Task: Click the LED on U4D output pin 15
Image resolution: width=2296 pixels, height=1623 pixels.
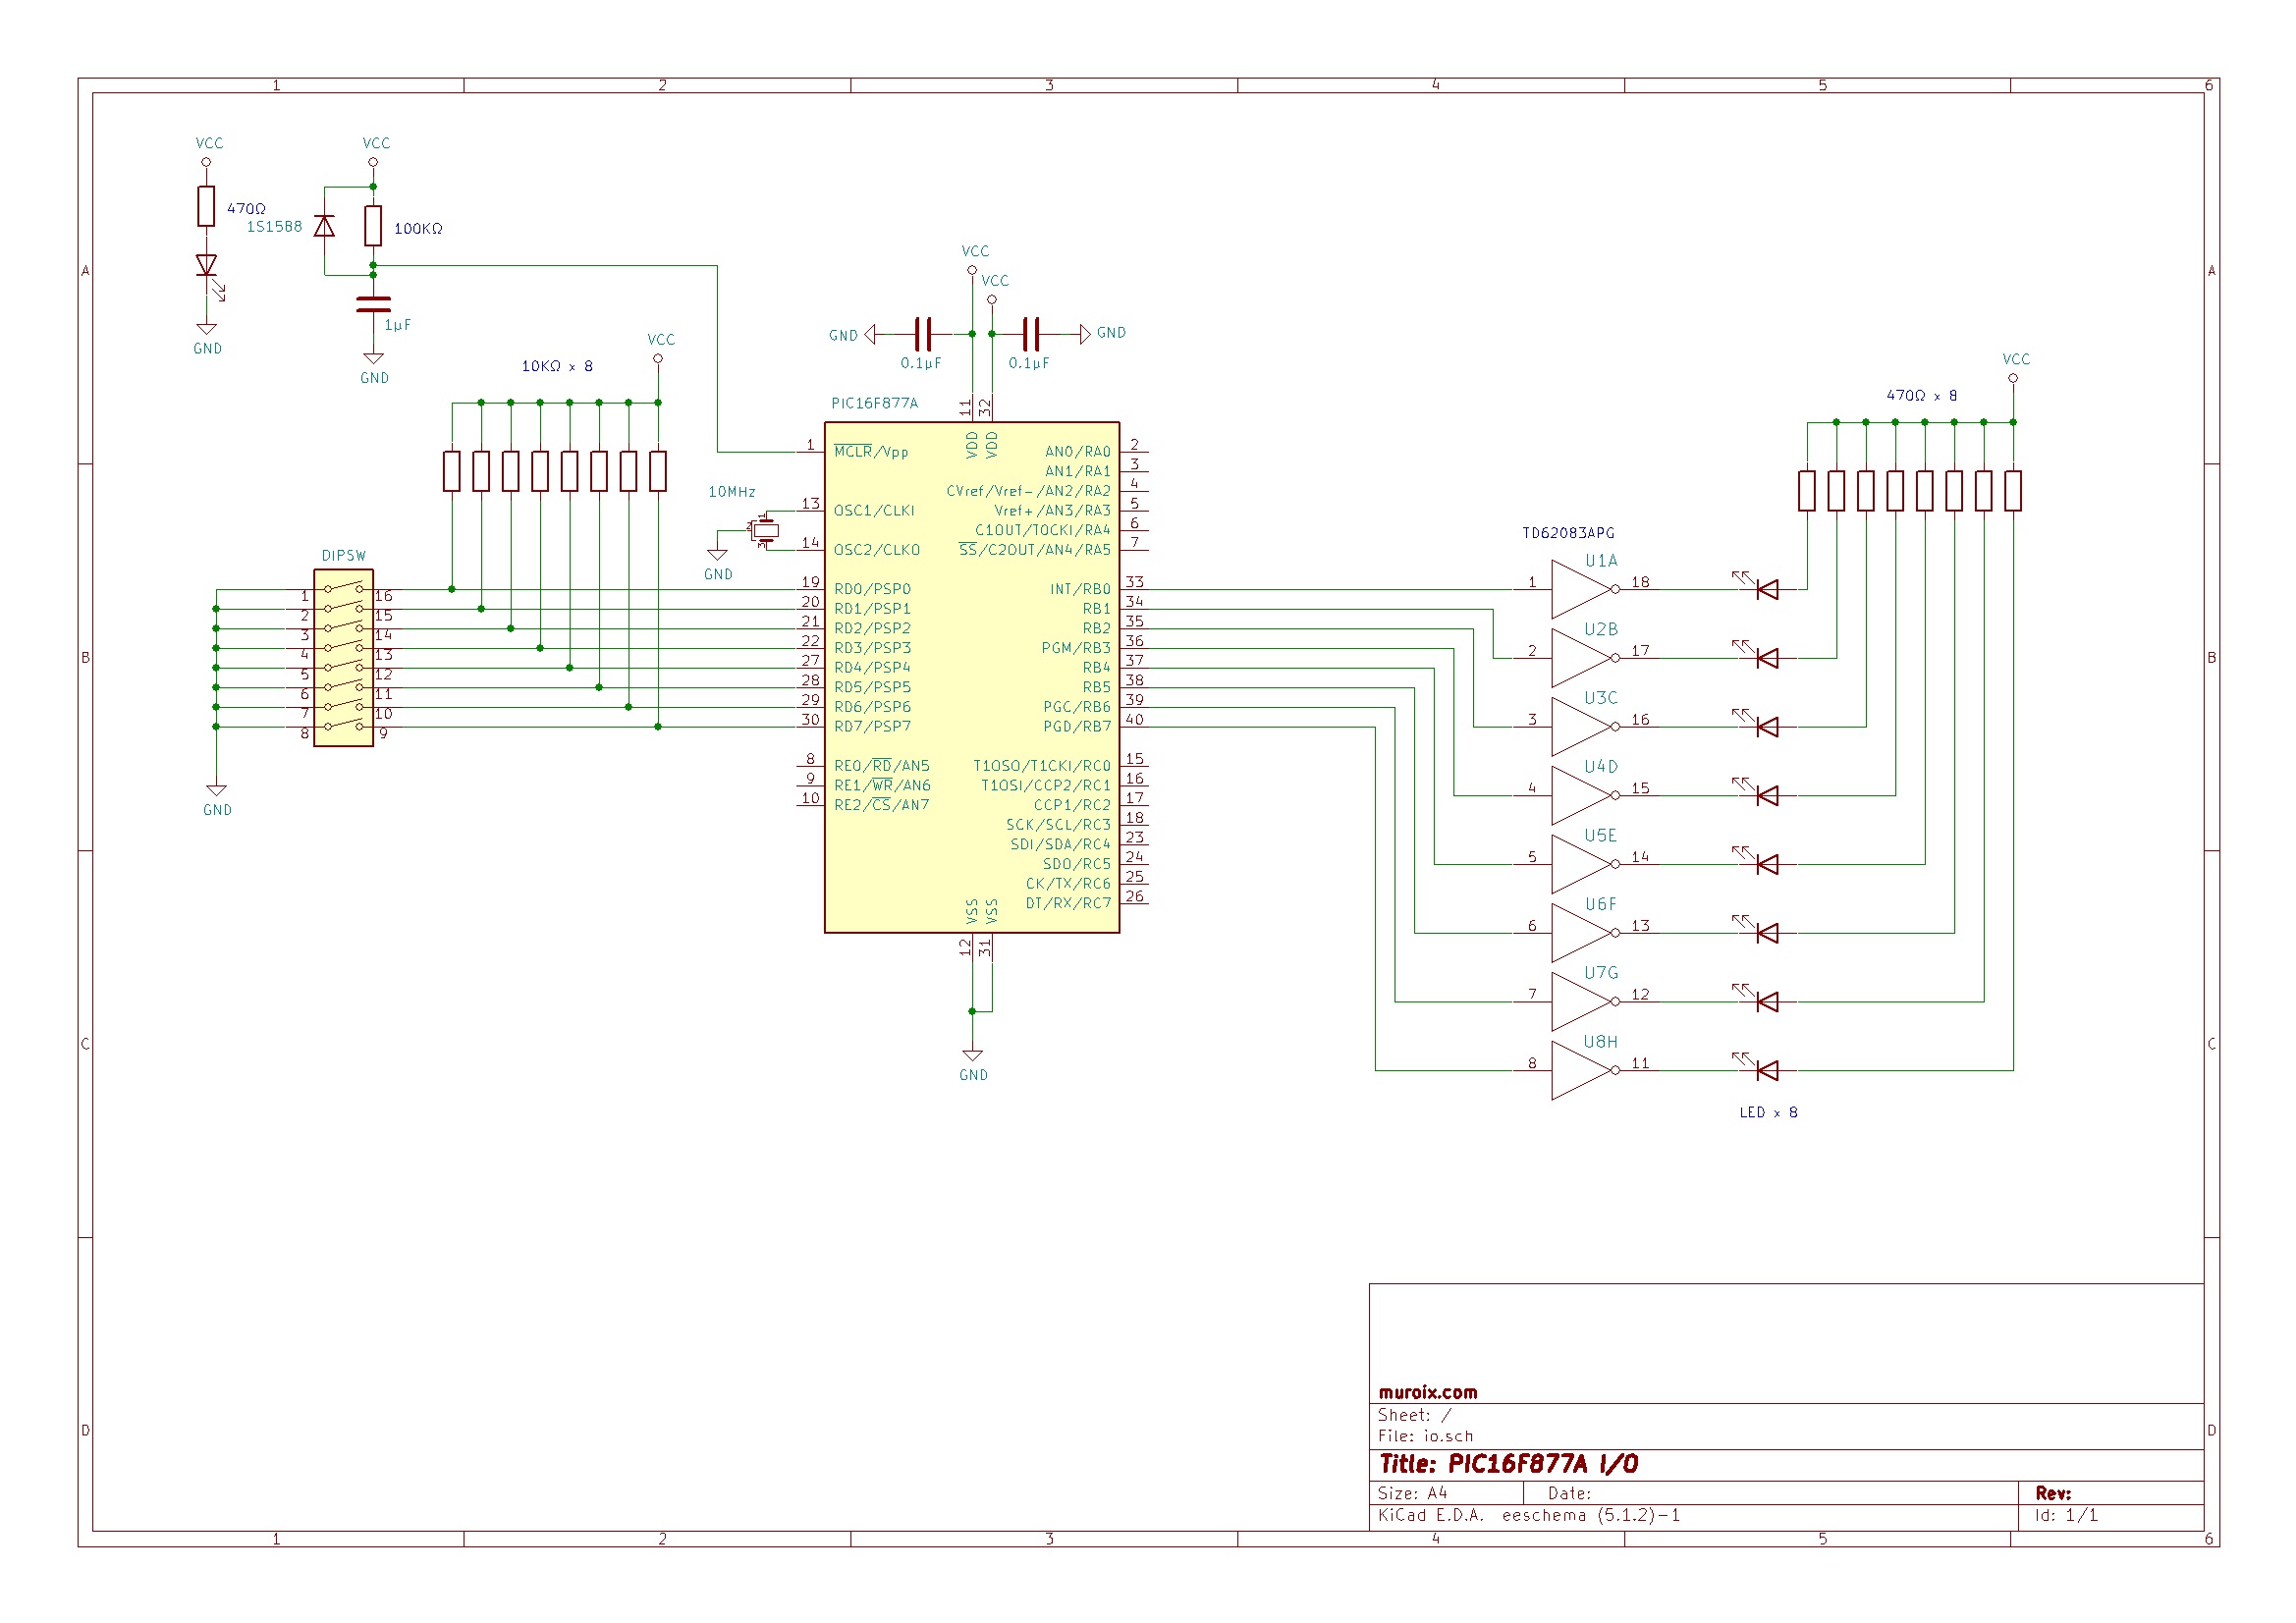Action: coord(1760,792)
